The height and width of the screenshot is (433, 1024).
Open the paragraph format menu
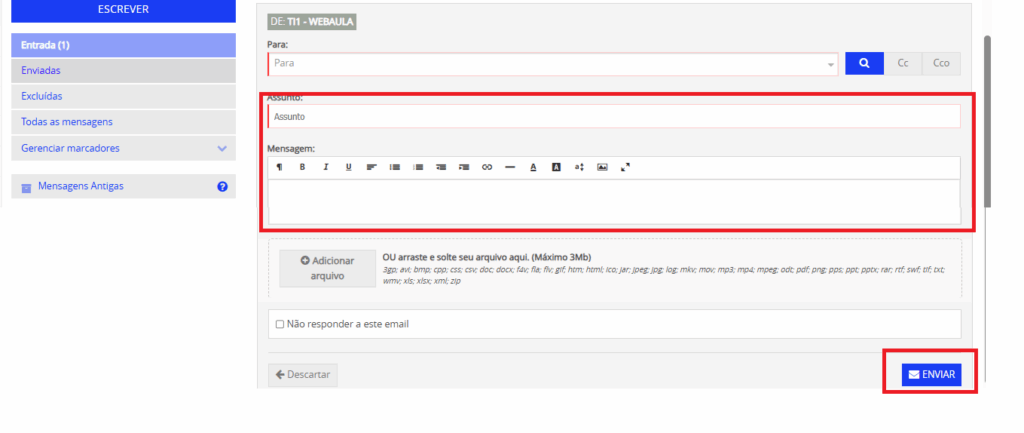click(279, 167)
